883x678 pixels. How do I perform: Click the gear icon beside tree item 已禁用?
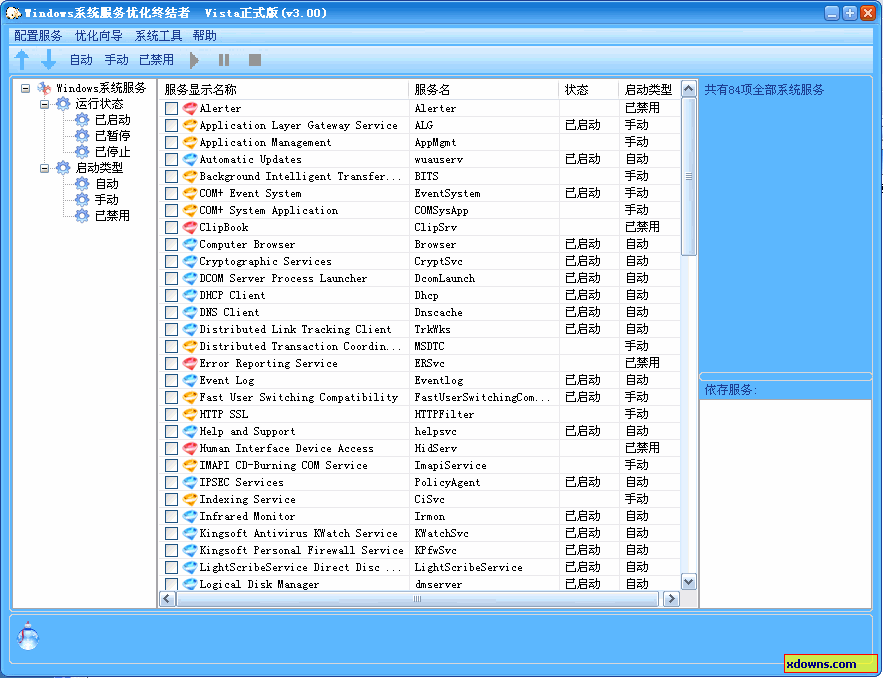point(82,215)
